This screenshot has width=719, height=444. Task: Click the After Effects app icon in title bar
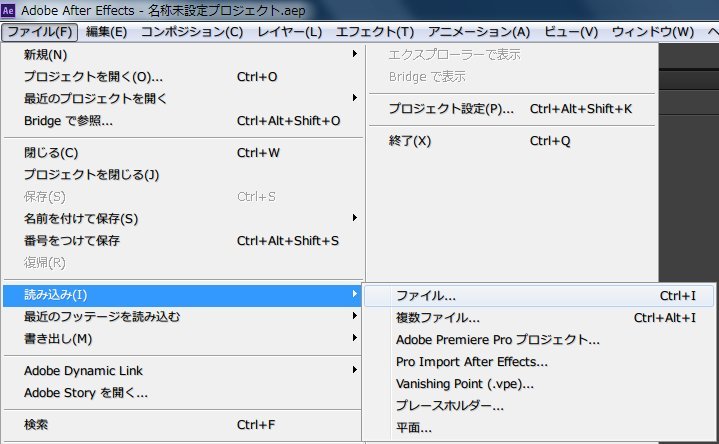(x=10, y=10)
